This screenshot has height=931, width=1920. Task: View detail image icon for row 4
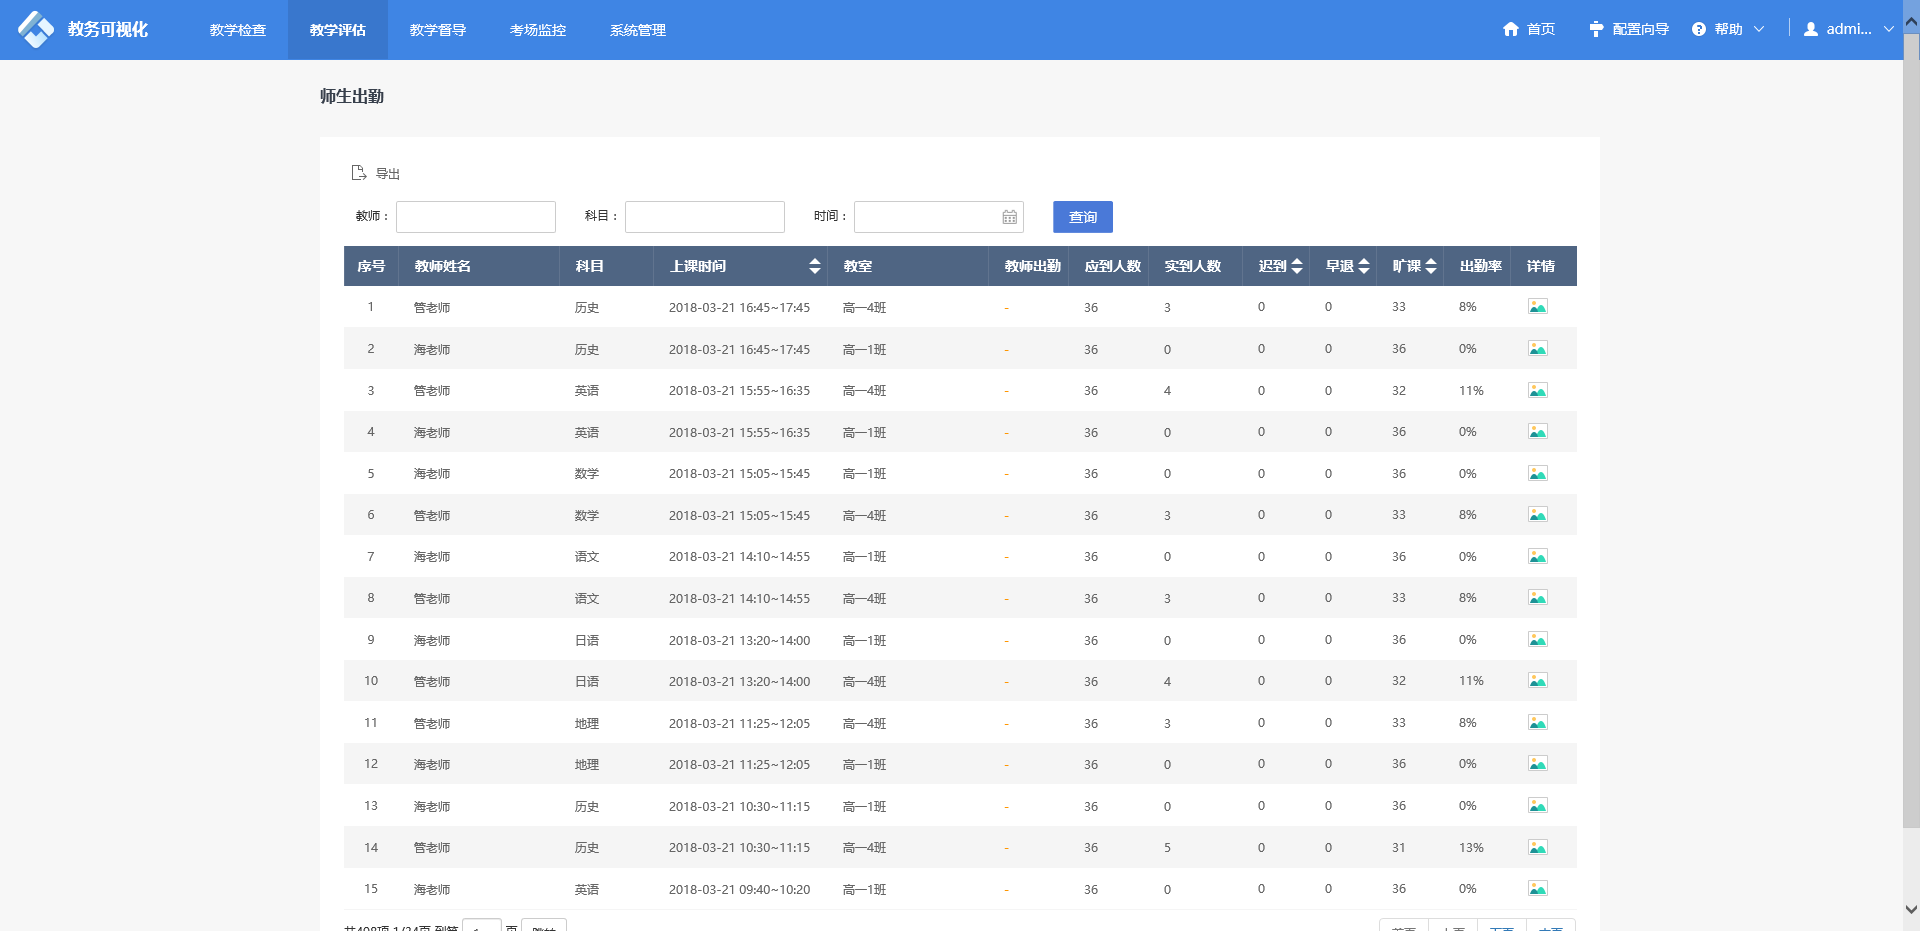tap(1538, 432)
